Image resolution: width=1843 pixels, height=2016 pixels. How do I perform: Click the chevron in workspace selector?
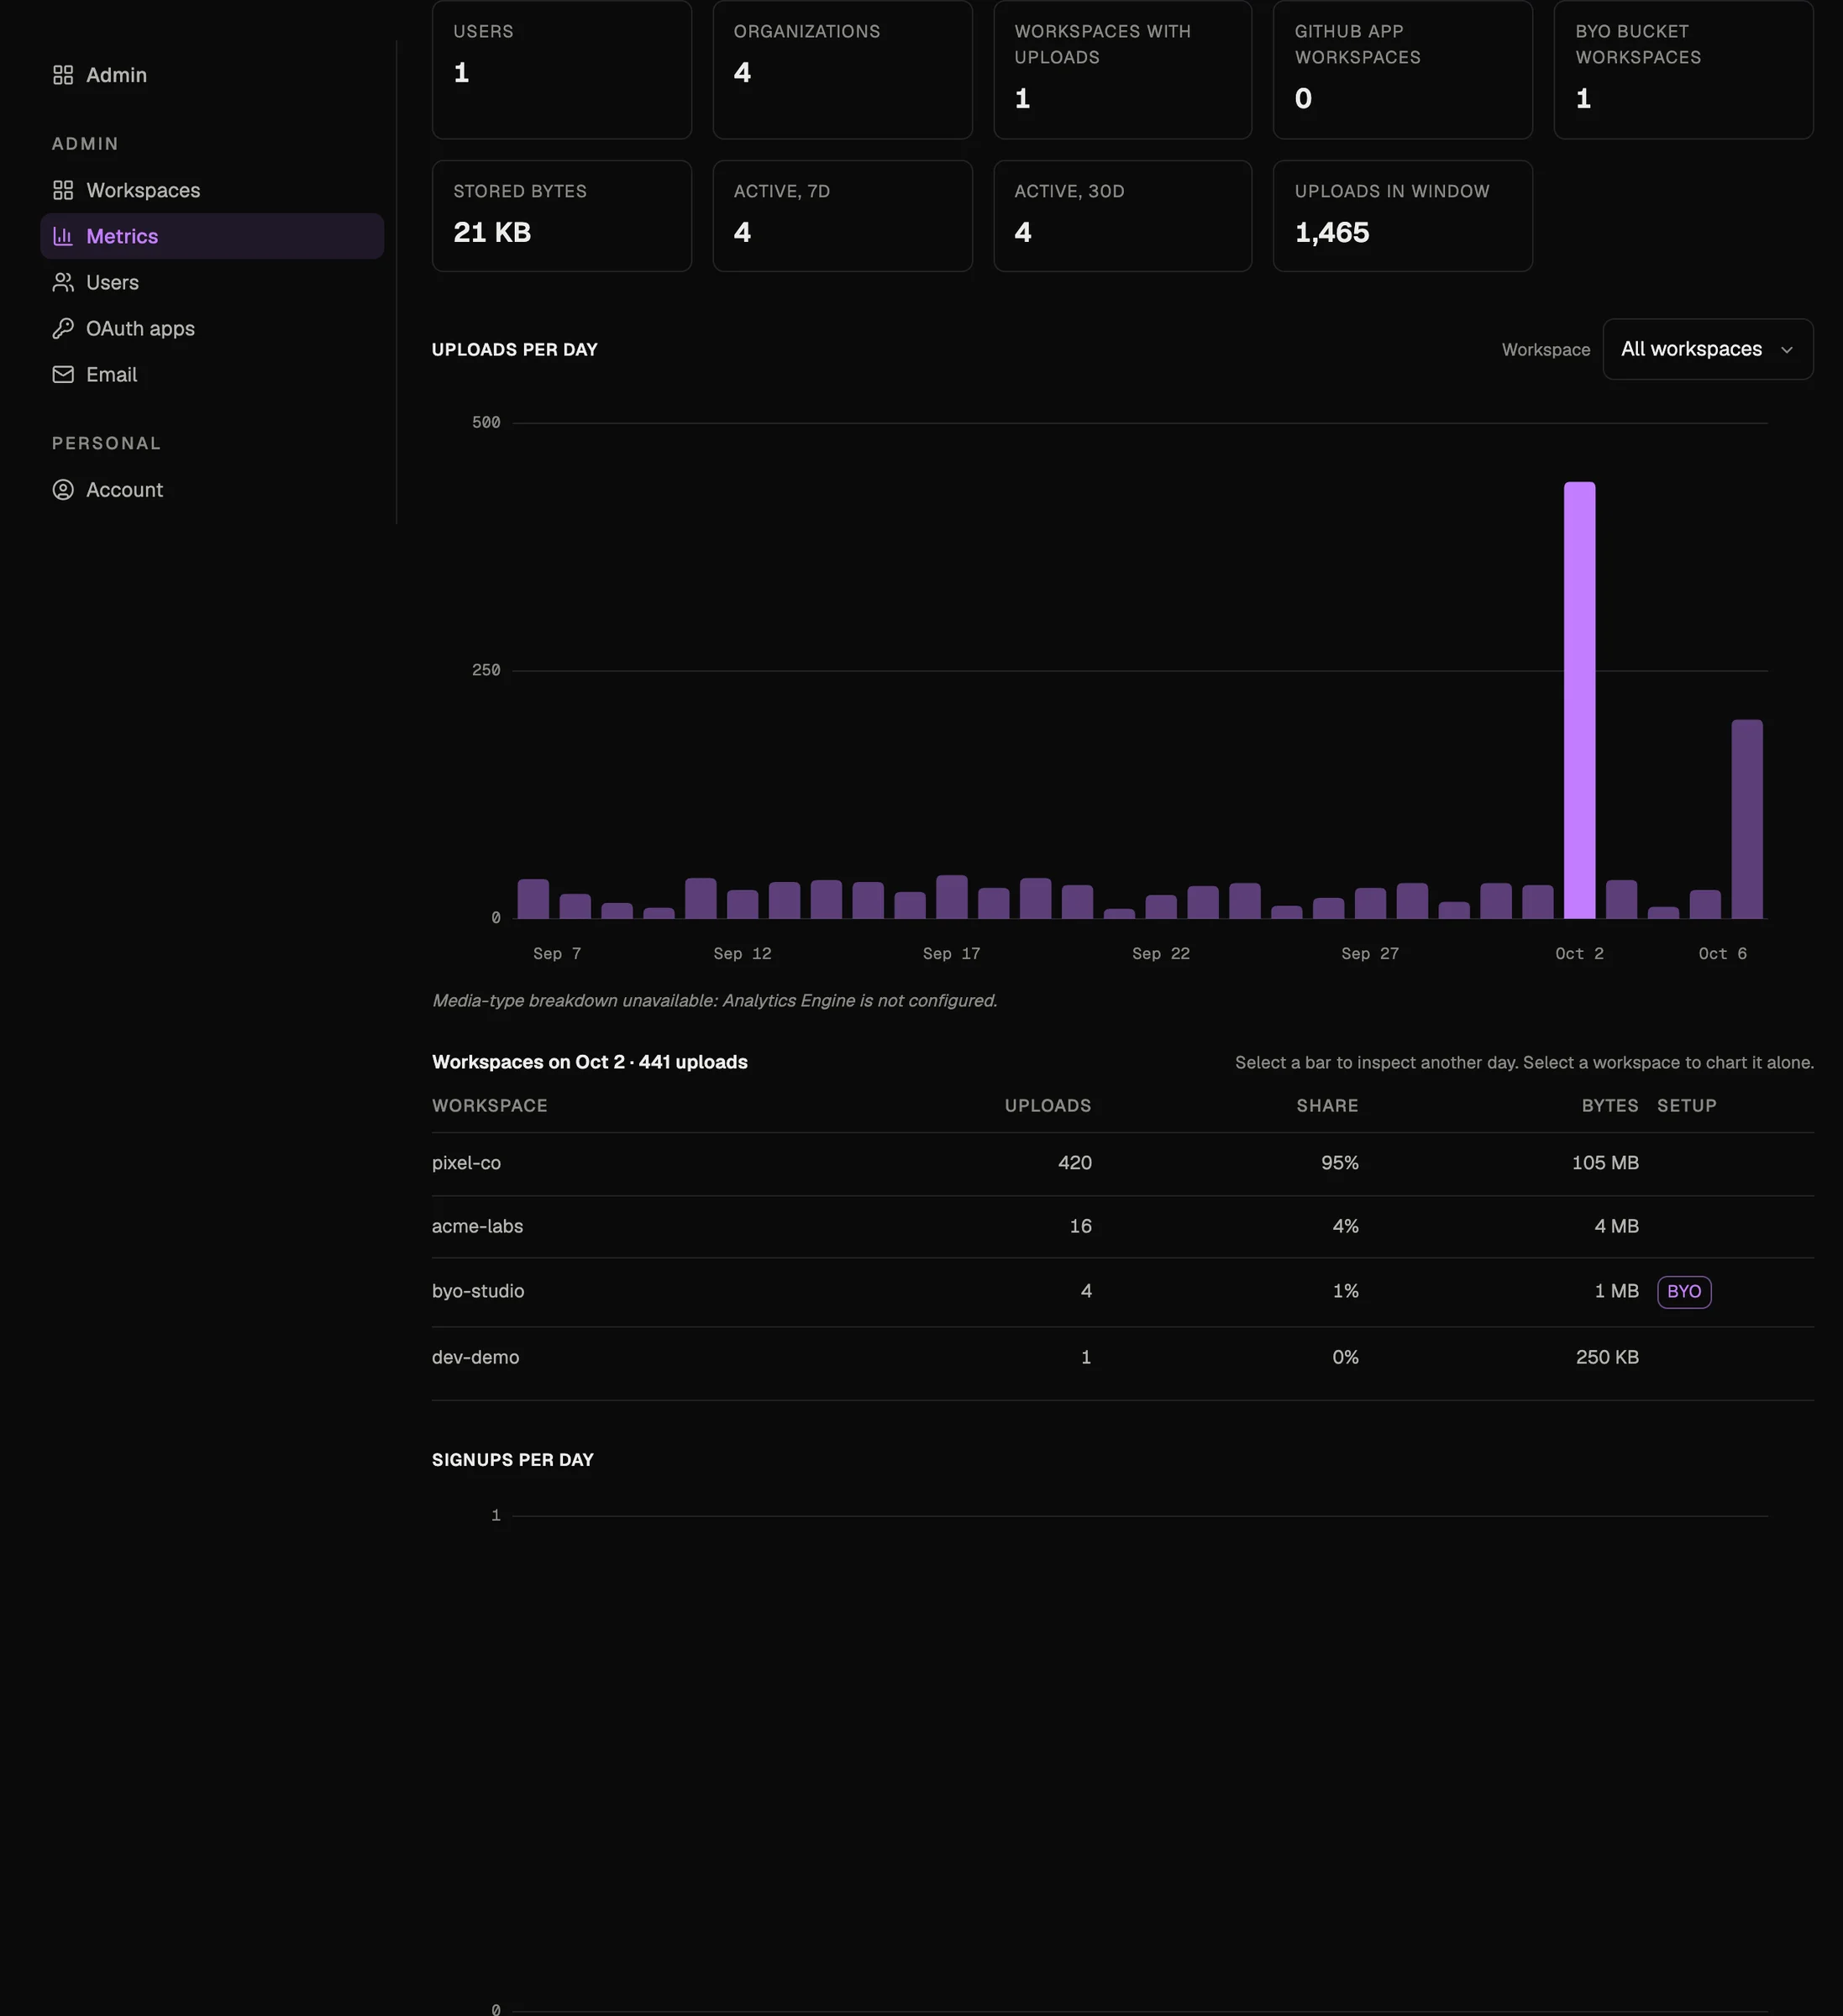tap(1786, 350)
